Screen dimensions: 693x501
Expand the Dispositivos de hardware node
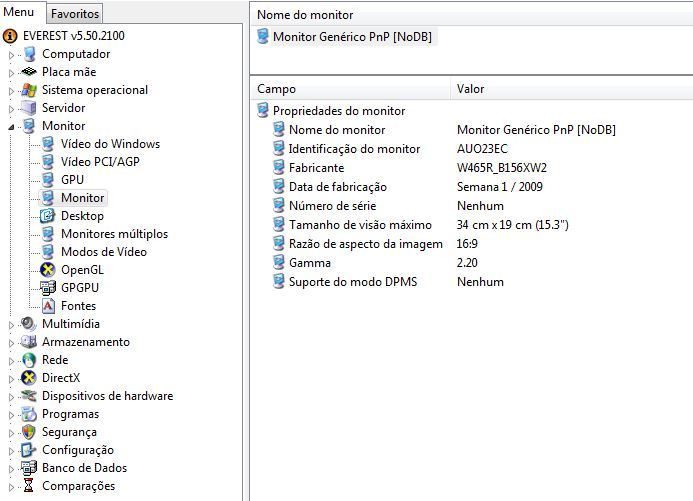click(11, 398)
